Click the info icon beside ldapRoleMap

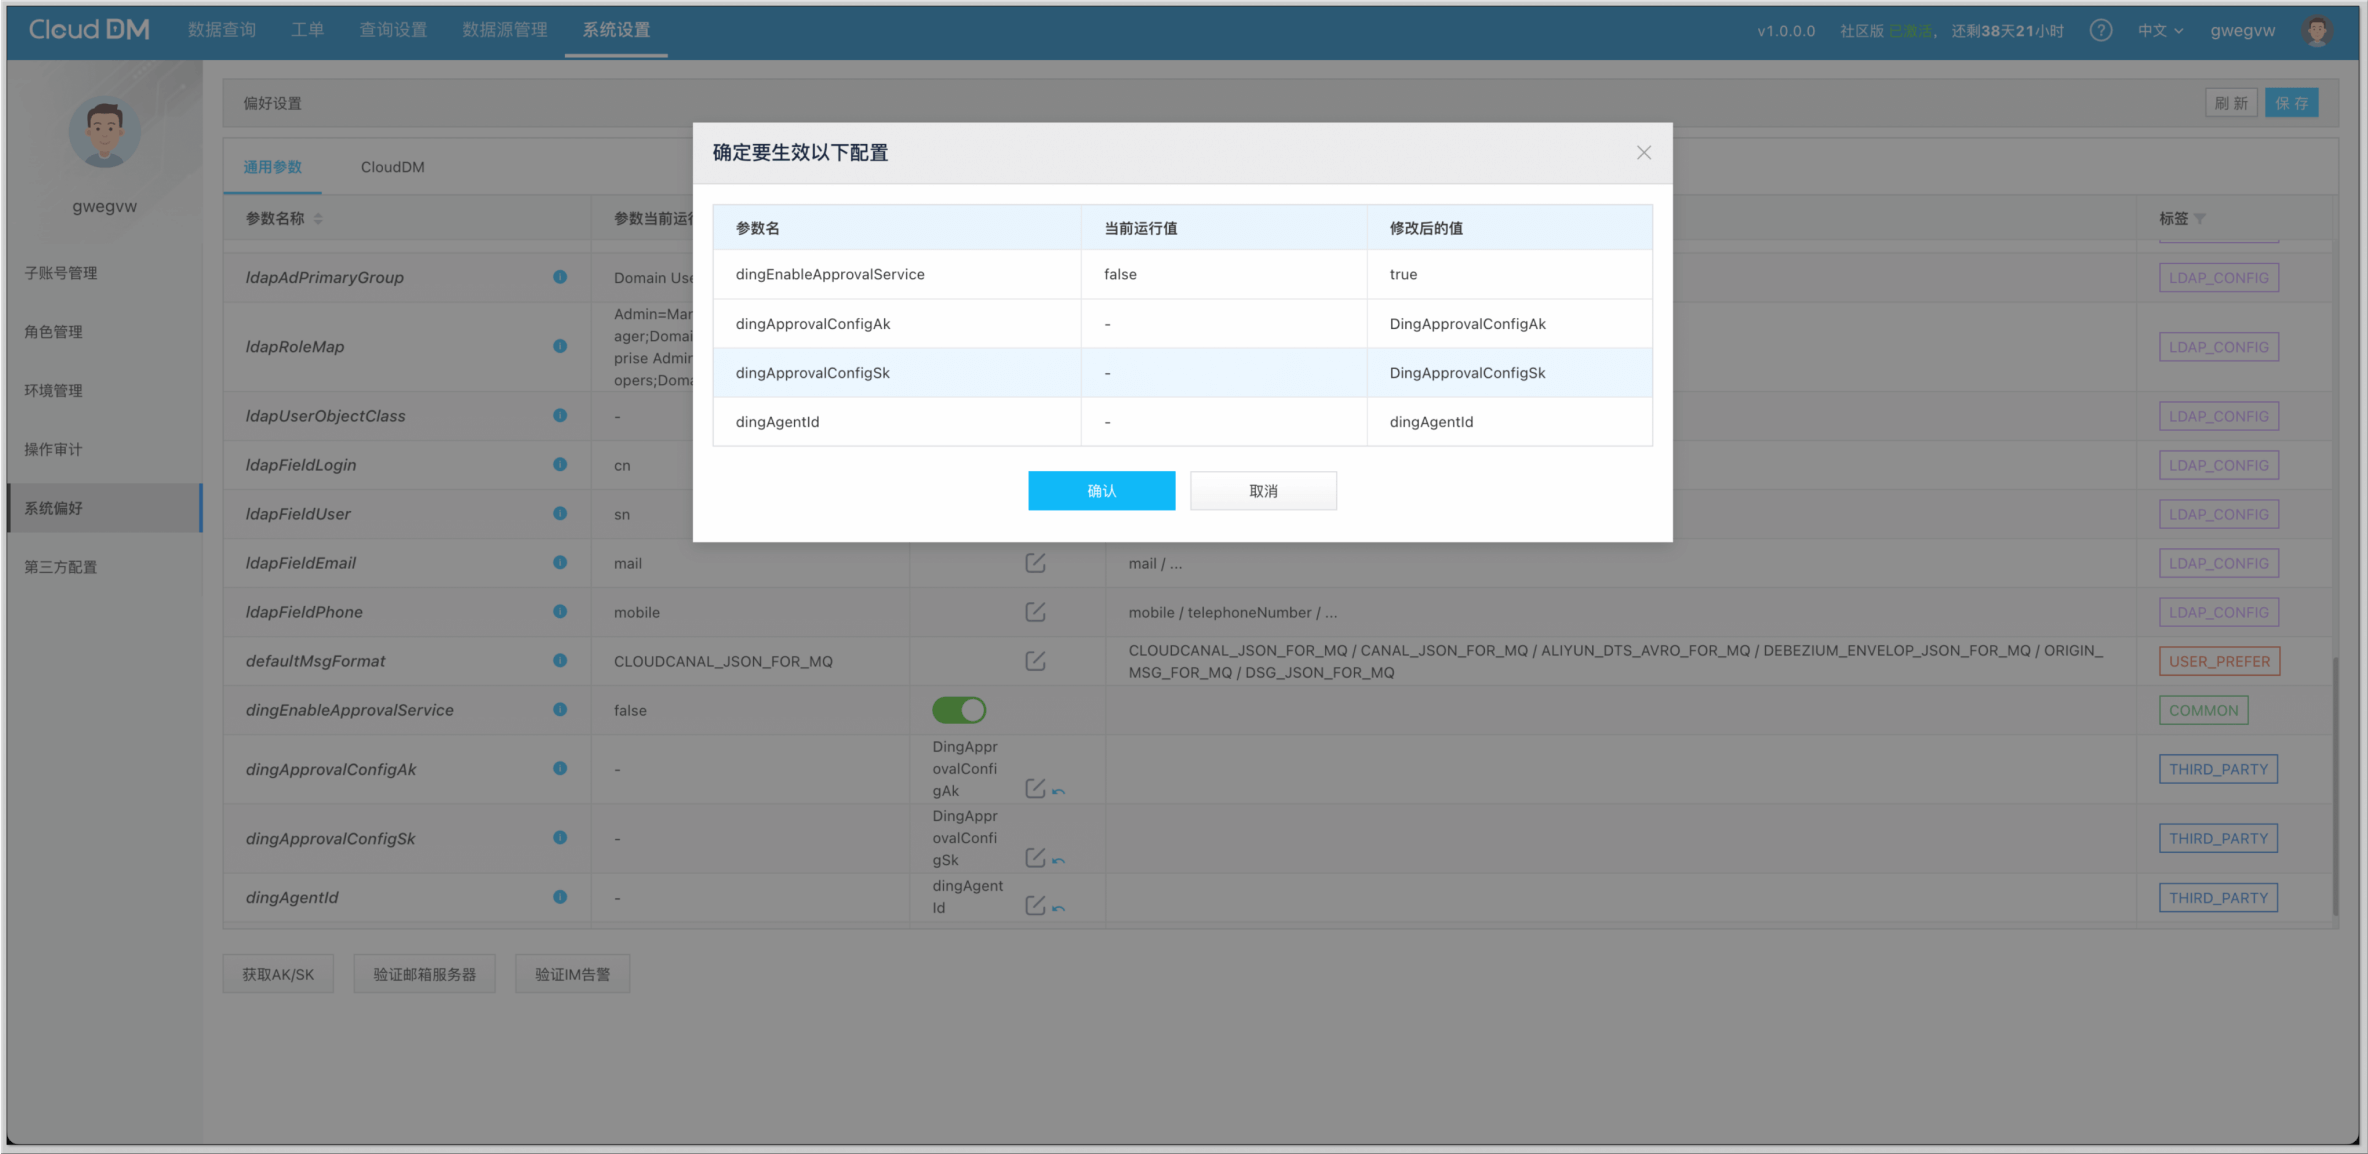[560, 346]
